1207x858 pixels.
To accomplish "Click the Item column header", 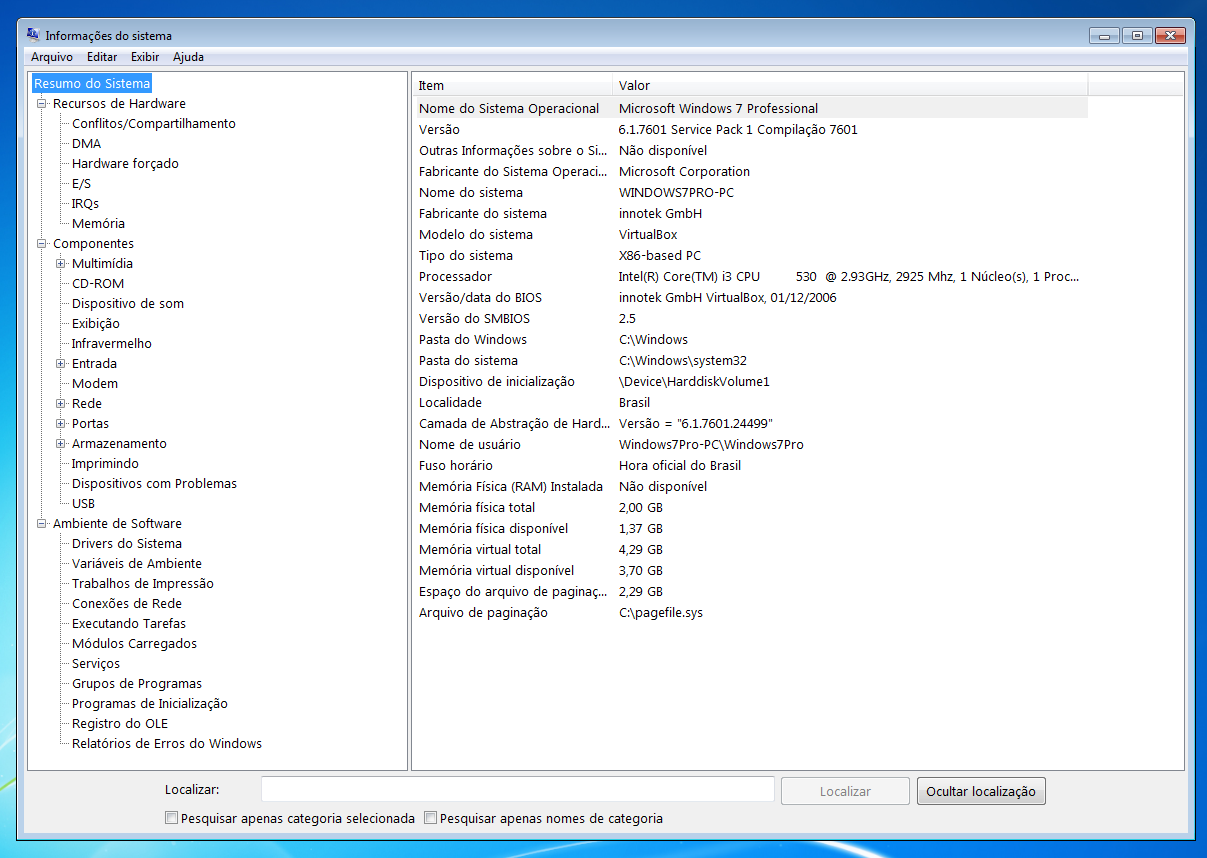I will pos(512,85).
